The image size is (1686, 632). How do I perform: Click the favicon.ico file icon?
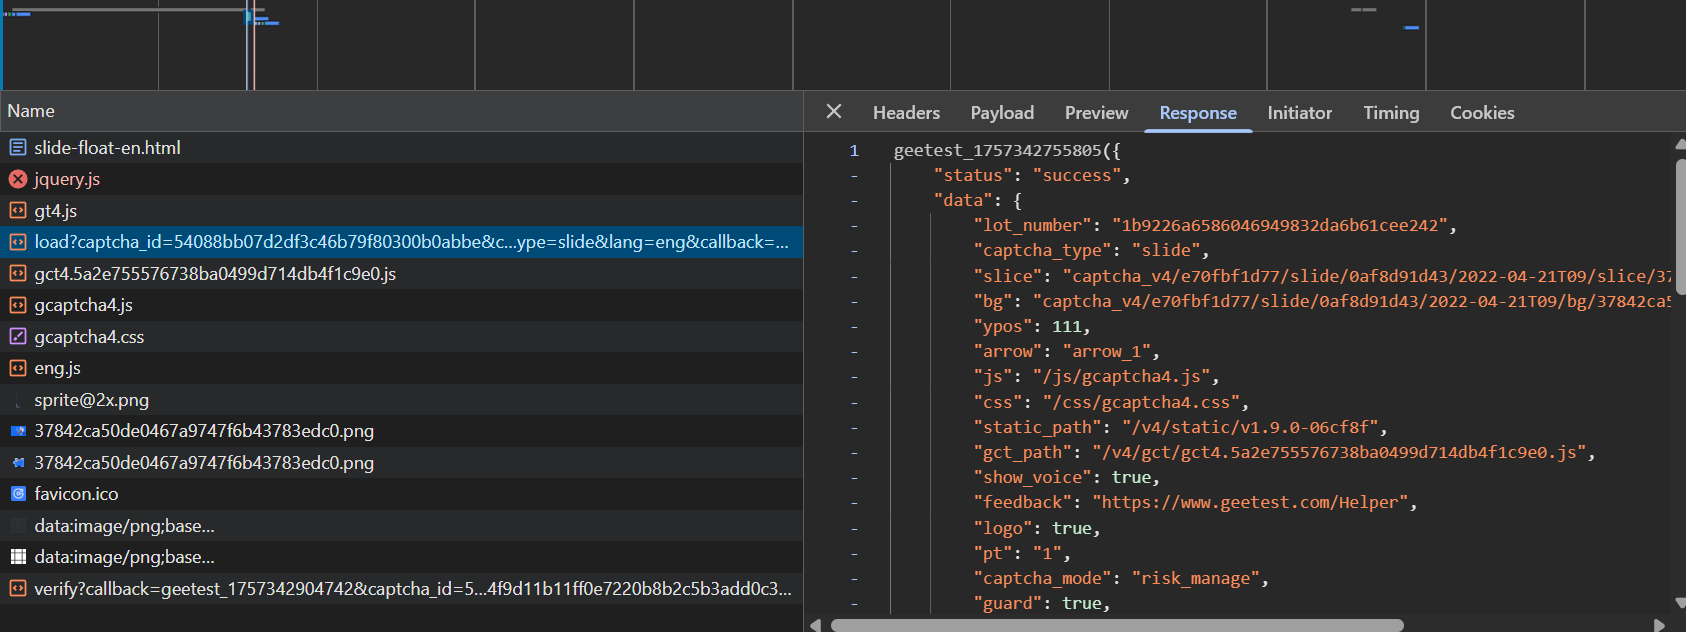pos(18,494)
